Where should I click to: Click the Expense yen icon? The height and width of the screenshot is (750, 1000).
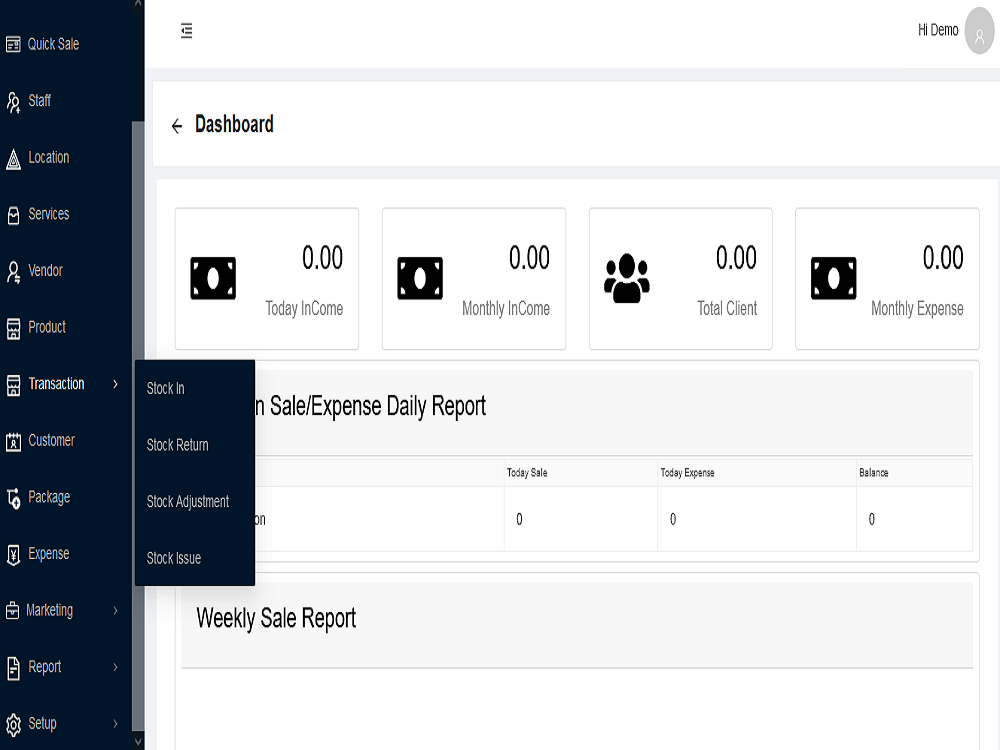13,555
